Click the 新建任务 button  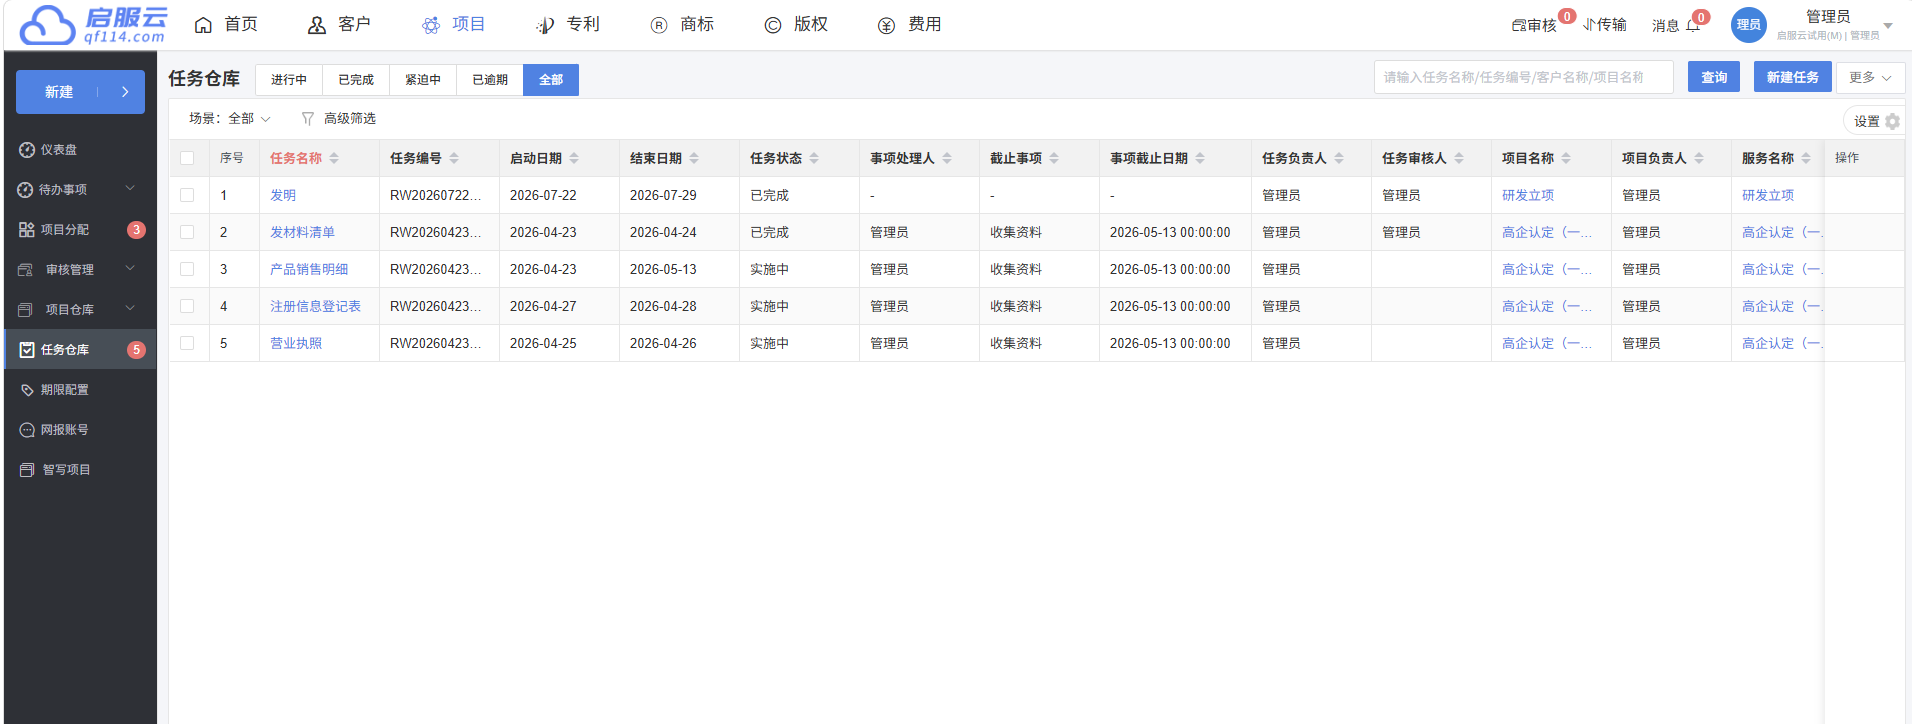point(1792,77)
